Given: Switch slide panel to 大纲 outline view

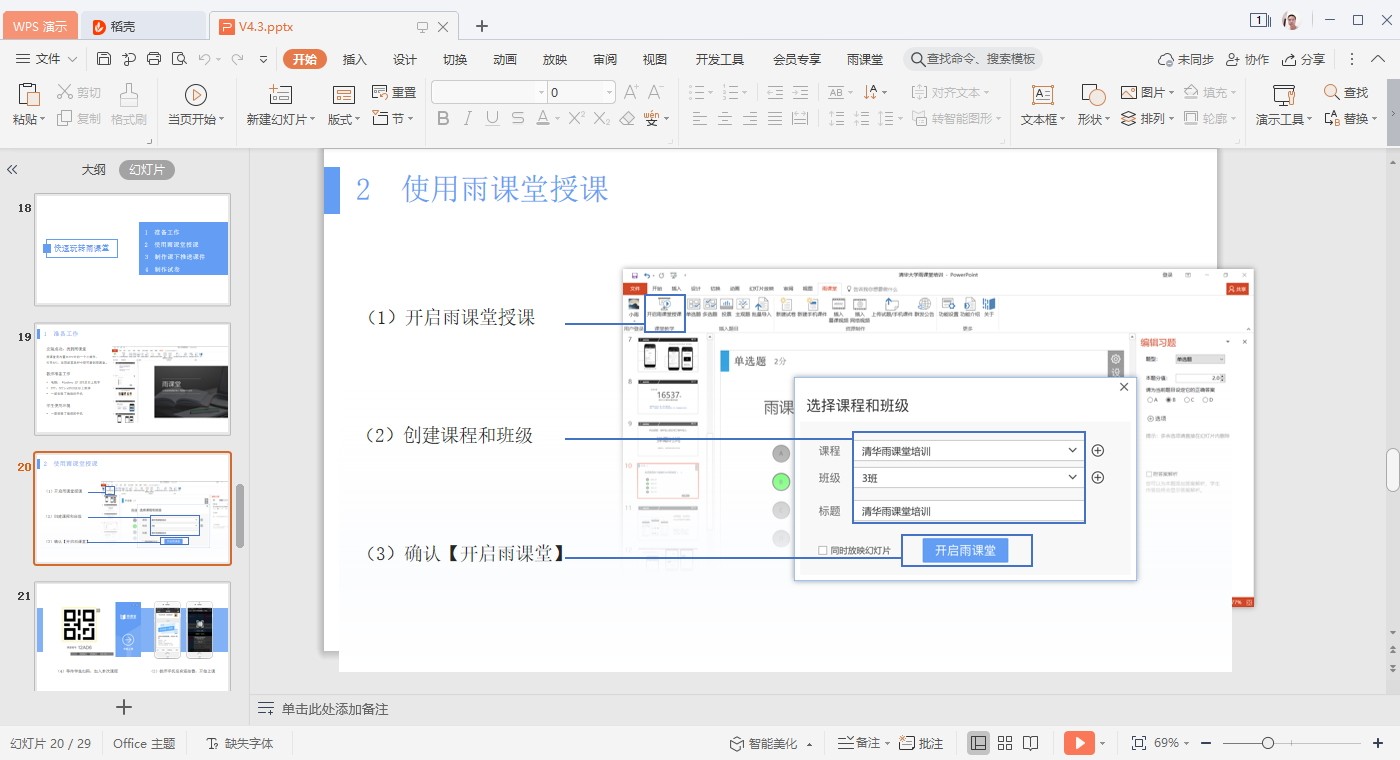Looking at the screenshot, I should point(93,170).
